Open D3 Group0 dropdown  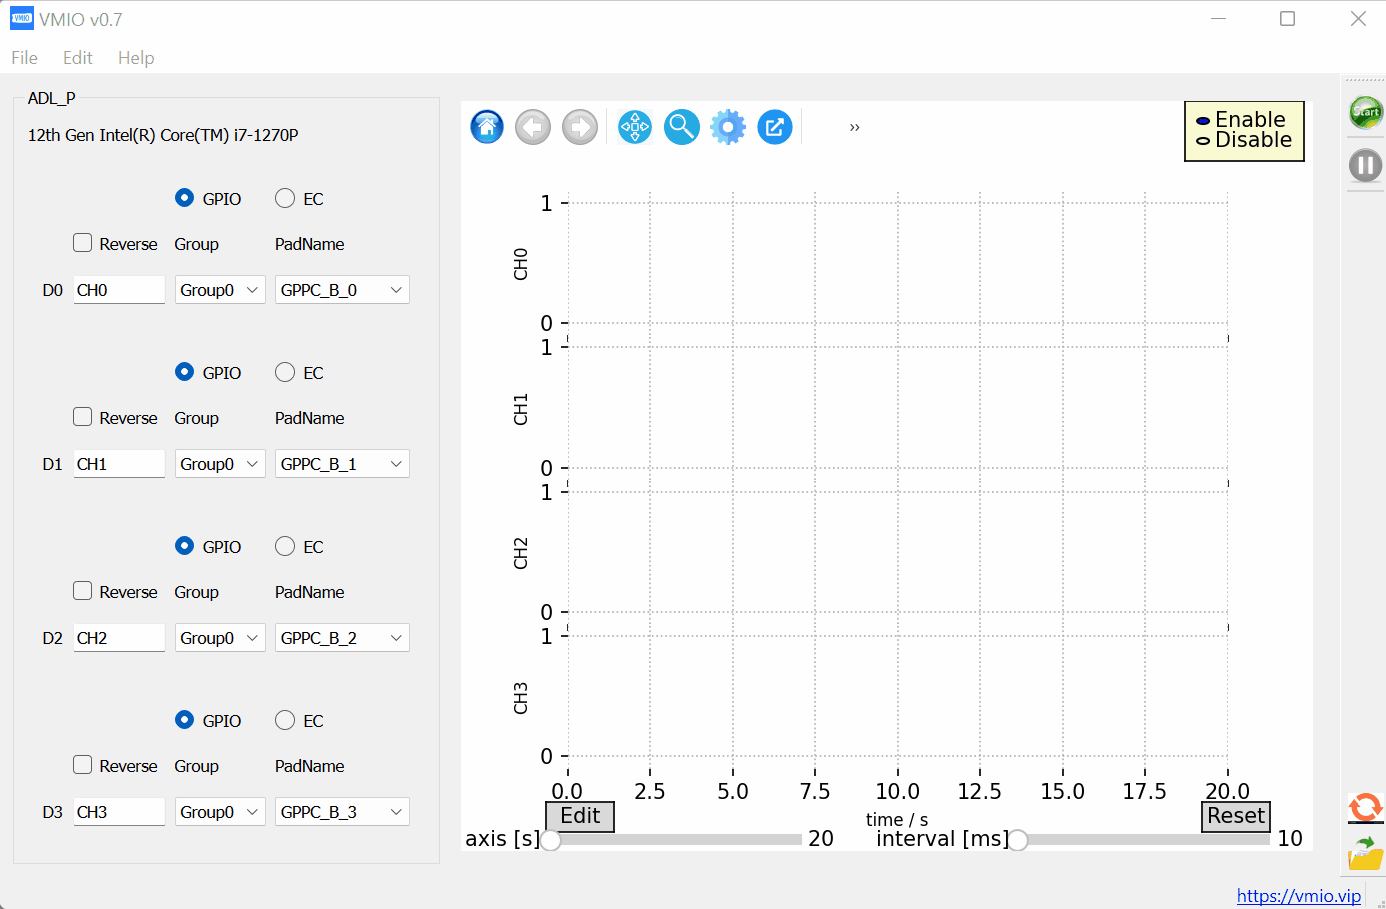pos(220,812)
